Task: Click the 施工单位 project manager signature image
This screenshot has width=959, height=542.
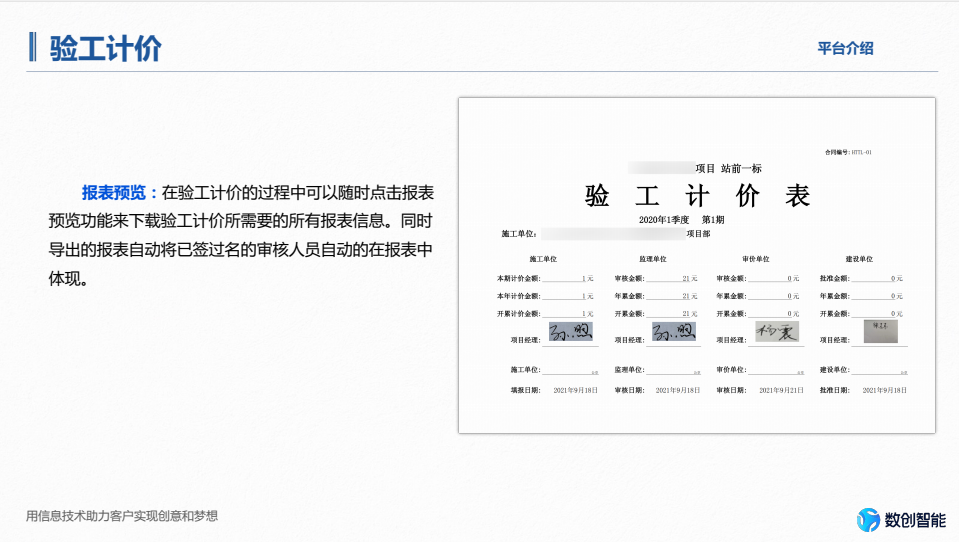Action: [x=571, y=333]
